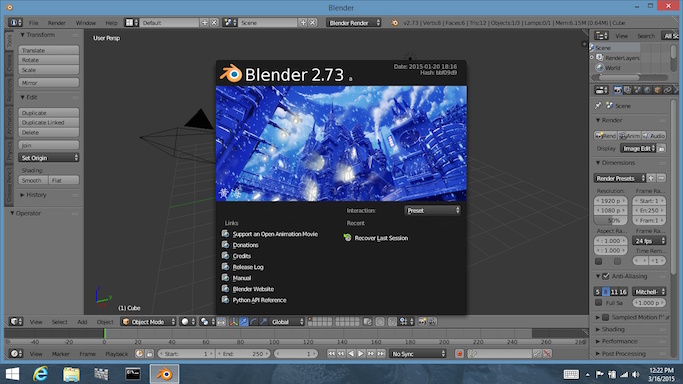Enable the Sampled Motion Blur checkbox
The height and width of the screenshot is (384, 683).
[x=606, y=317]
